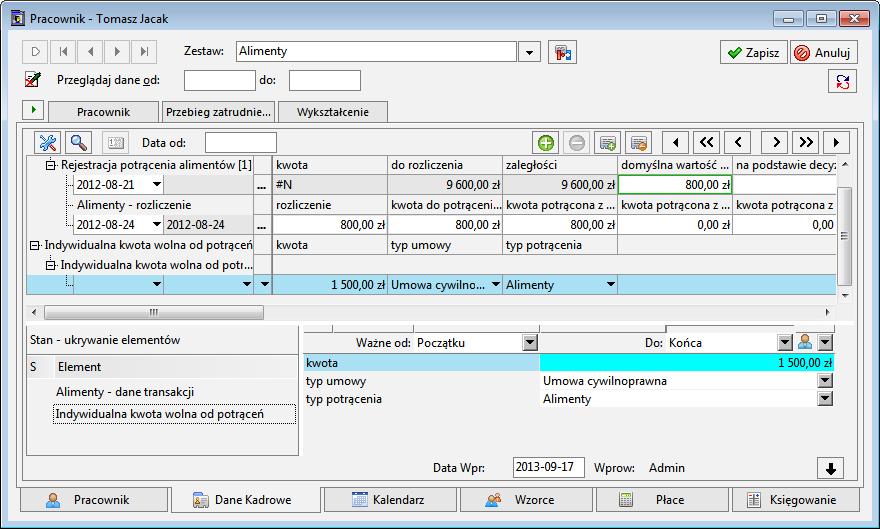Click the zaległości 9 600,00 zł cell
This screenshot has height=529, width=880.
(x=560, y=185)
